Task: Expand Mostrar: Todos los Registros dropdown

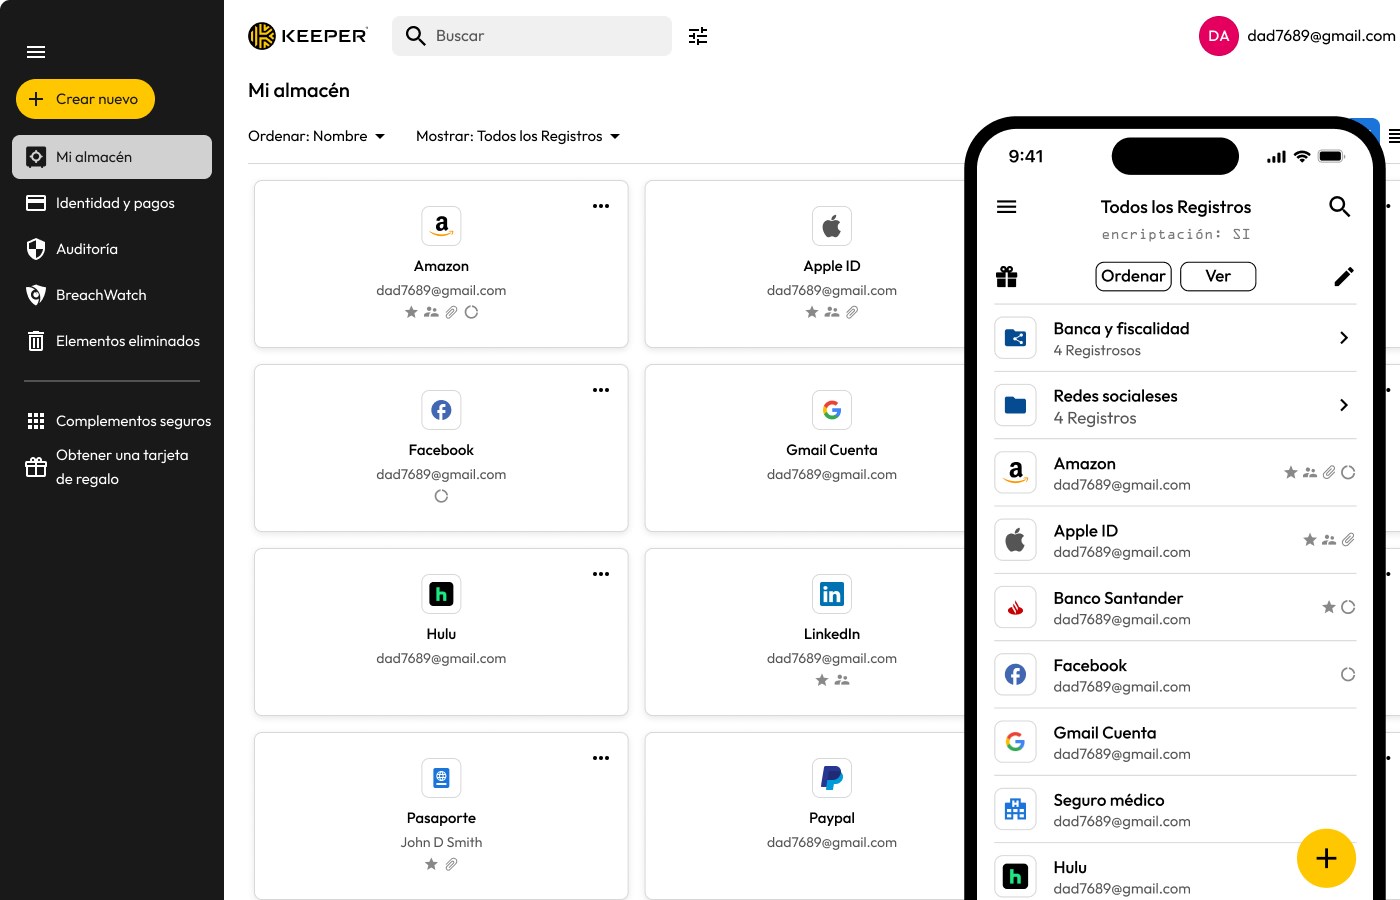Action: pyautogui.click(x=518, y=136)
